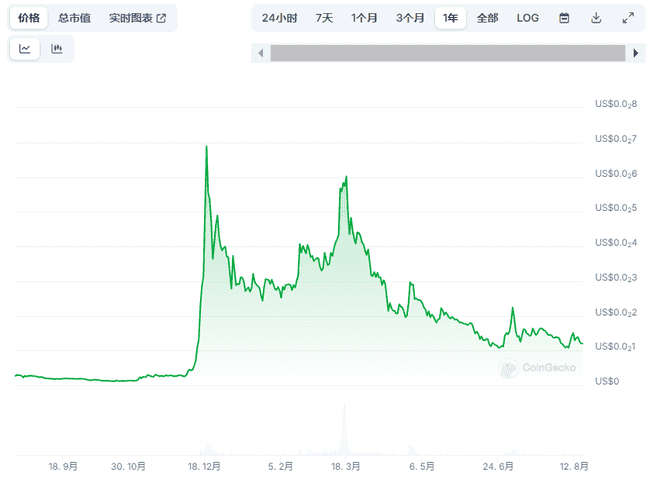Open the calendar date range picker
Screen dimensions: 650x479
564,18
